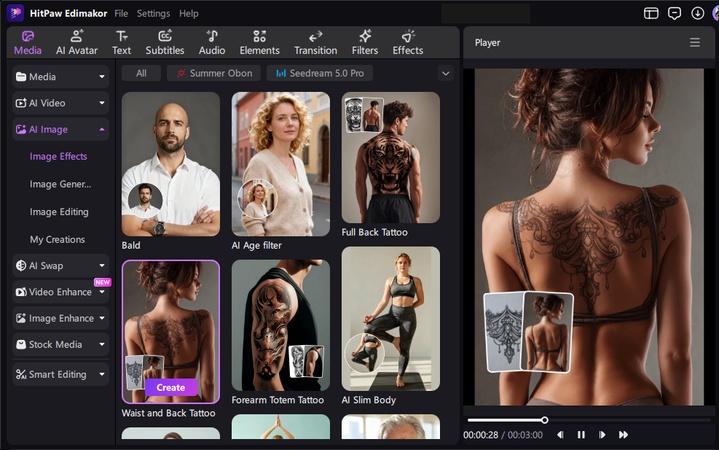The height and width of the screenshot is (450, 719).
Task: Open the Help menu
Action: tap(188, 13)
